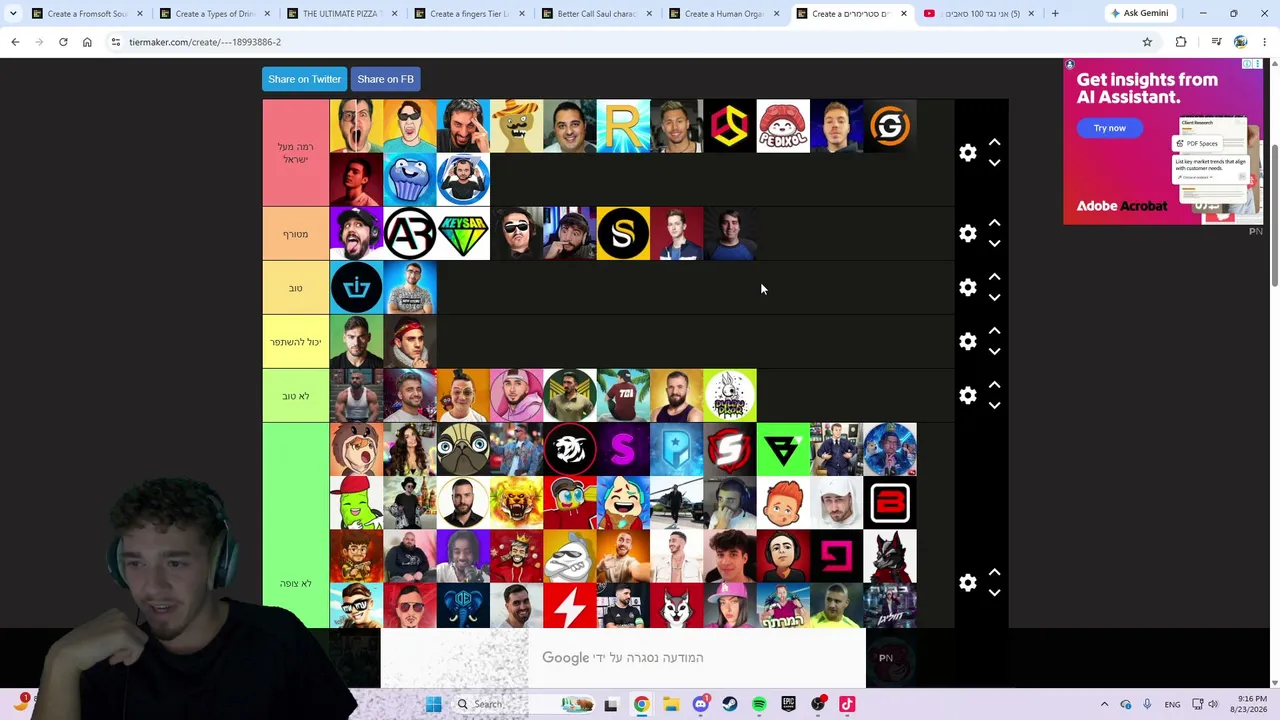The width and height of the screenshot is (1280, 720).
Task: Click the Ask Gemini button
Action: pyautogui.click(x=1139, y=14)
